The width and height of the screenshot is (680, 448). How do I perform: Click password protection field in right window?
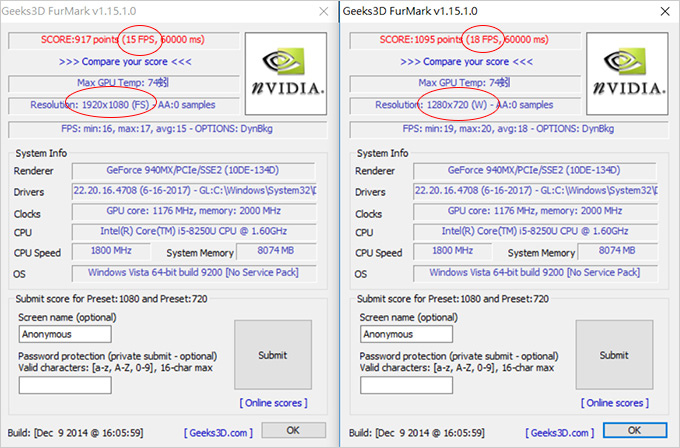point(406,385)
